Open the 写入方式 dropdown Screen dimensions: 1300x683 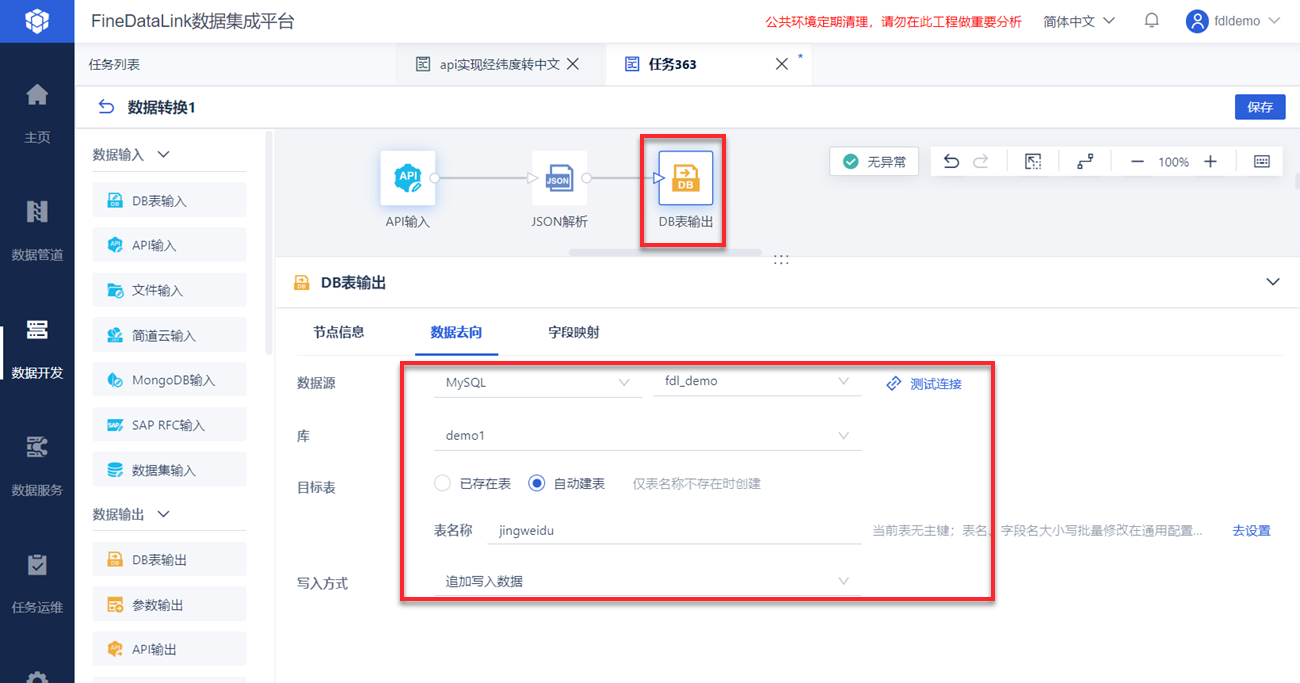(647, 581)
